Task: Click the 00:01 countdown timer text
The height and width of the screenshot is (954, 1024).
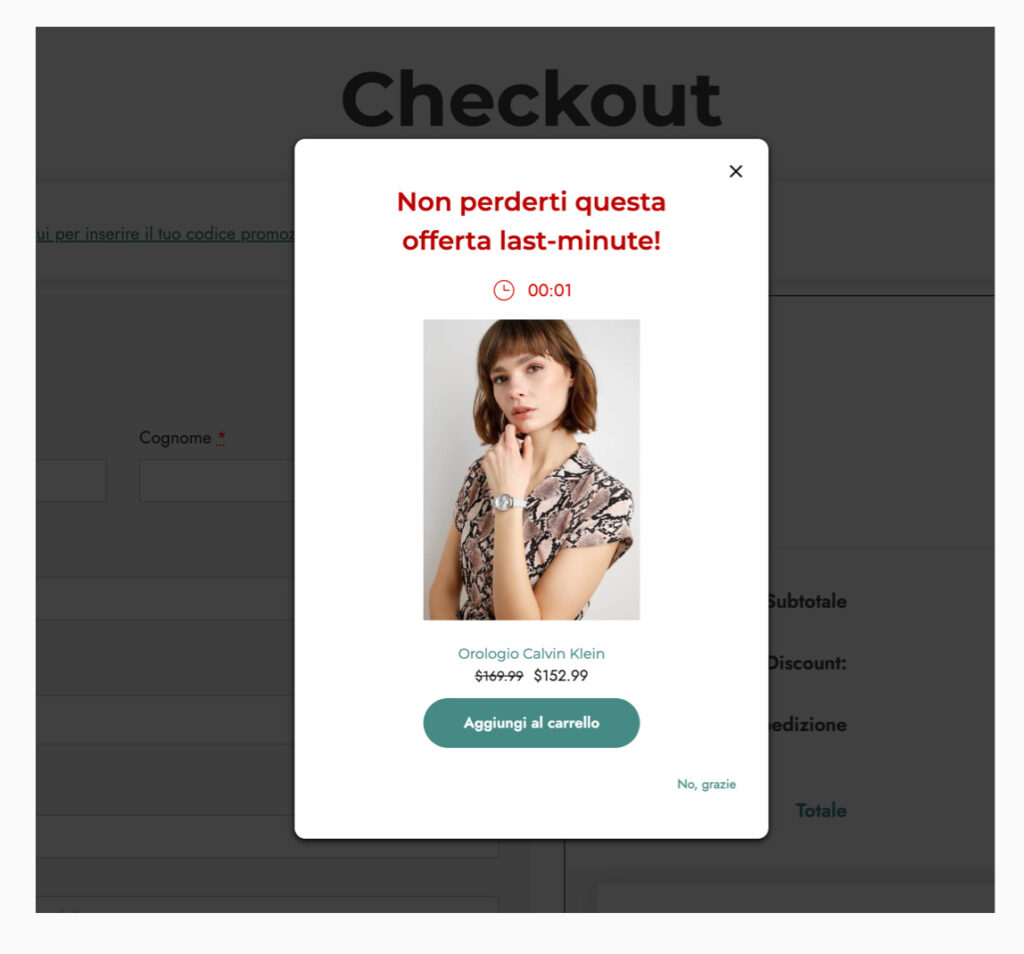Action: (x=550, y=291)
